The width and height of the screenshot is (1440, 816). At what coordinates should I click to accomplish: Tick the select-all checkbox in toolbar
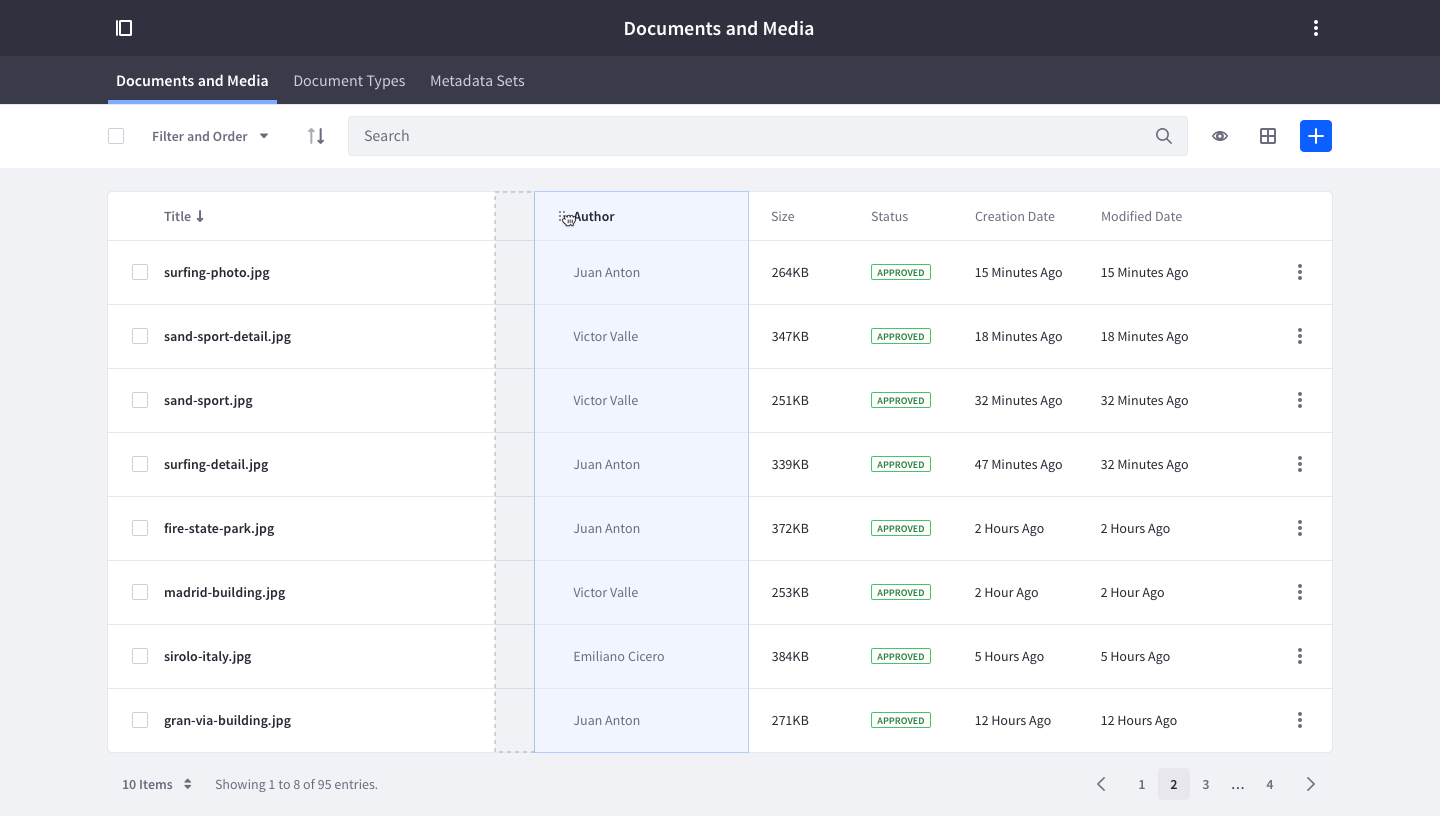[116, 136]
